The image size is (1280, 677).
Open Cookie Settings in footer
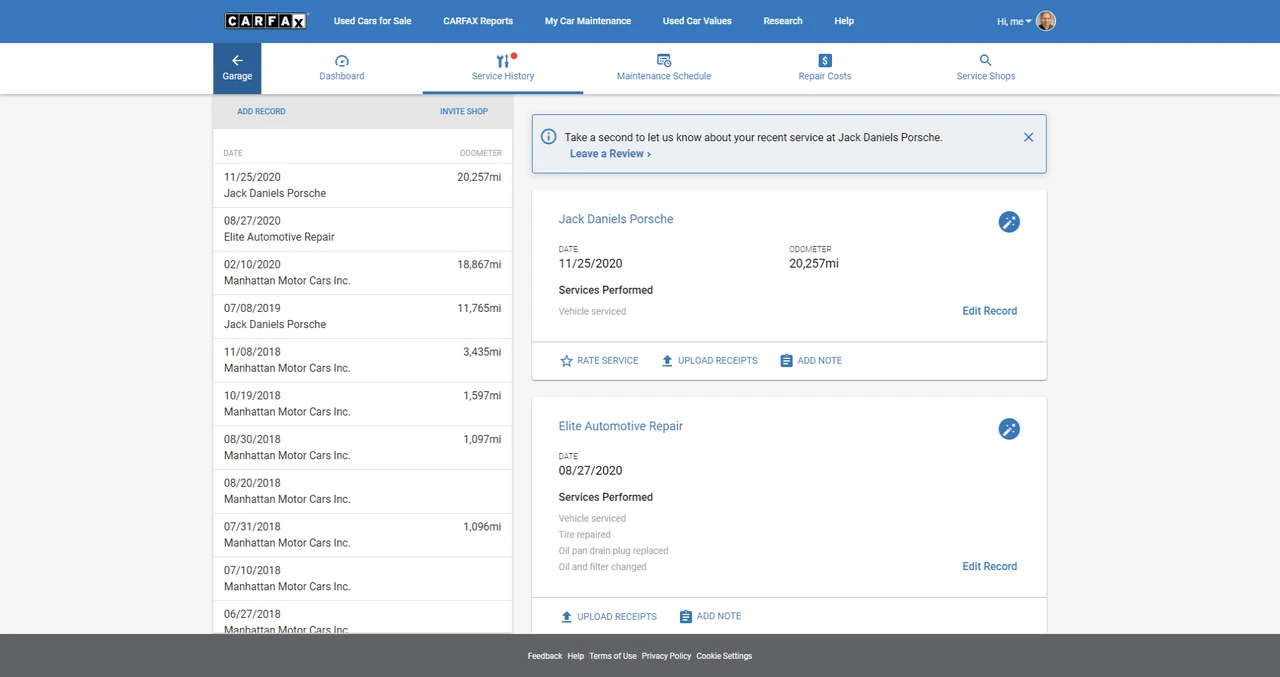pos(724,656)
